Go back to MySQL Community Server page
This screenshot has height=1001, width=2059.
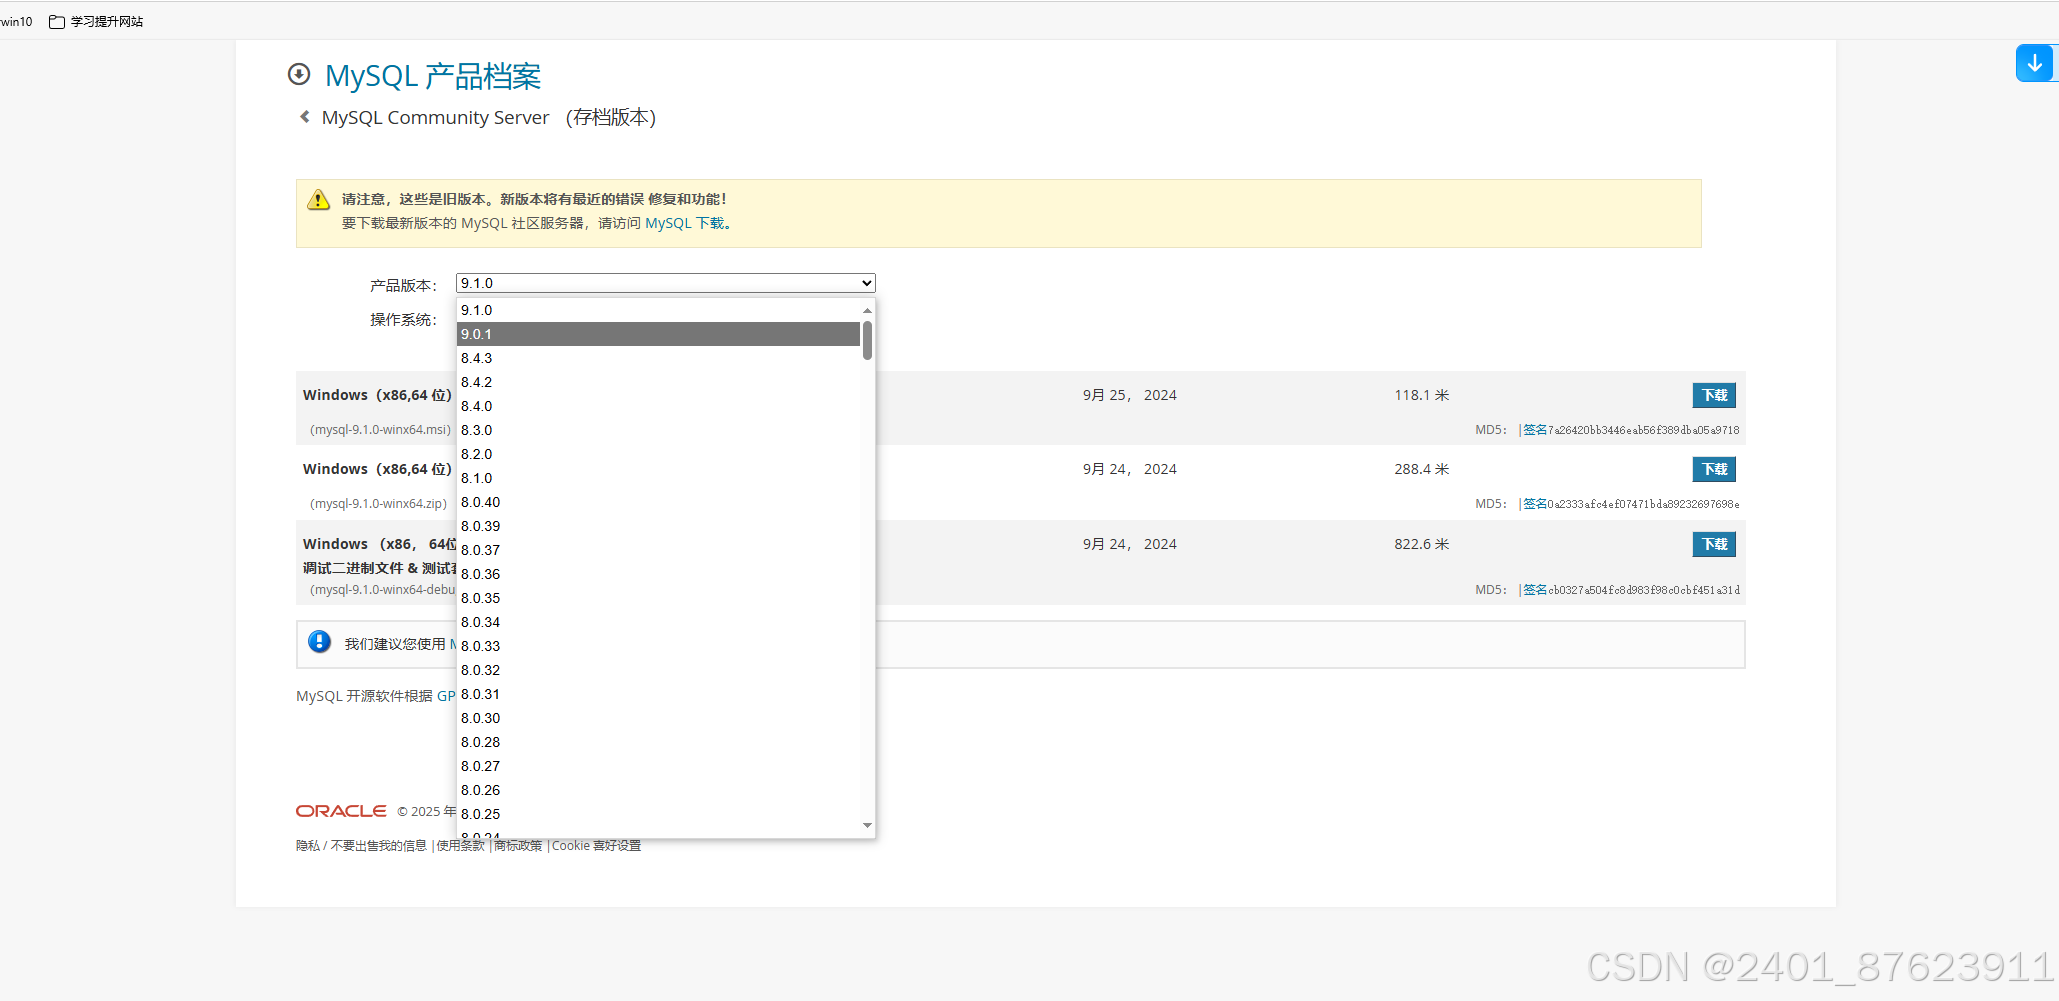[435, 117]
